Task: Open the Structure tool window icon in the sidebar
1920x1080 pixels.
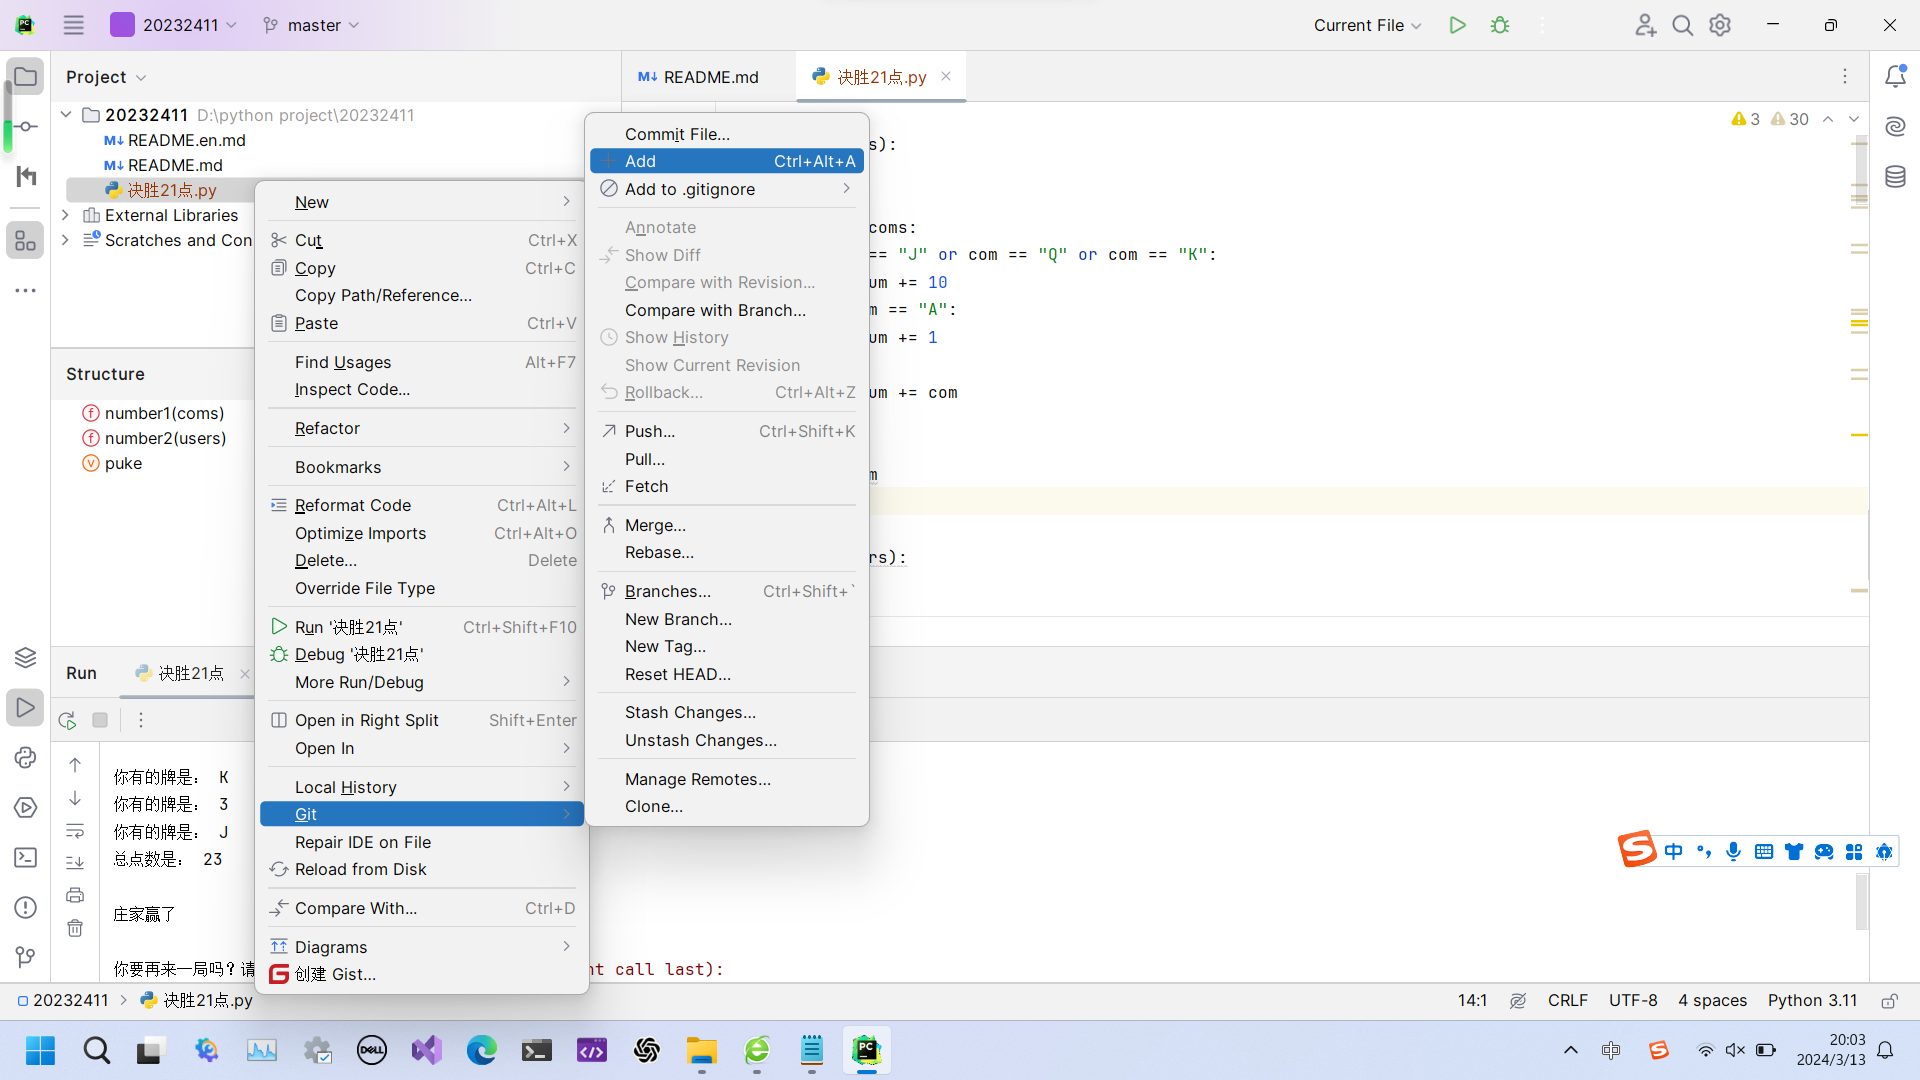Action: pyautogui.click(x=26, y=240)
